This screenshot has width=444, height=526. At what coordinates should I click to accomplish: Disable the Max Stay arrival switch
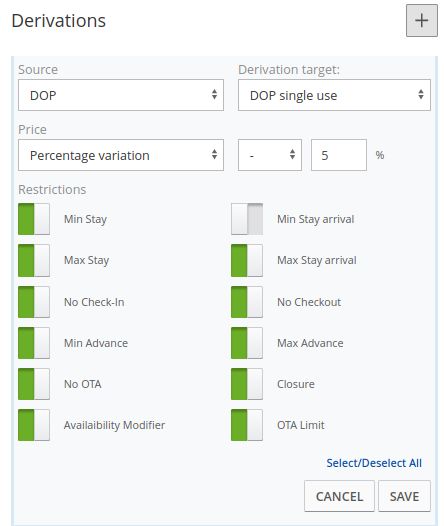(x=247, y=260)
